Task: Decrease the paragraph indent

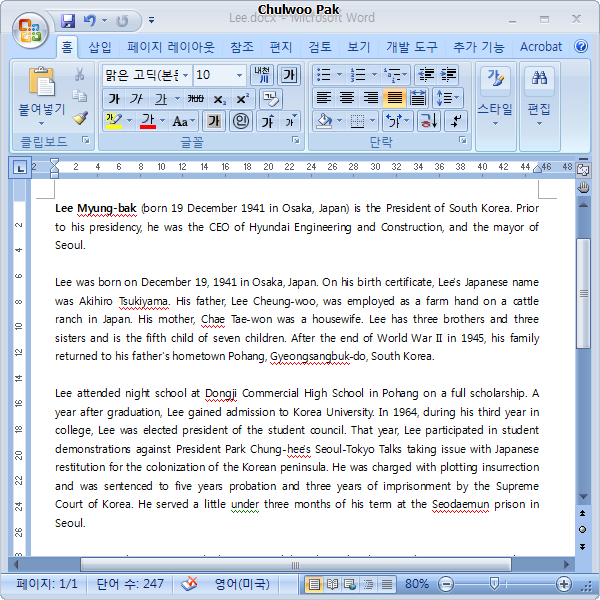Action: [x=426, y=75]
